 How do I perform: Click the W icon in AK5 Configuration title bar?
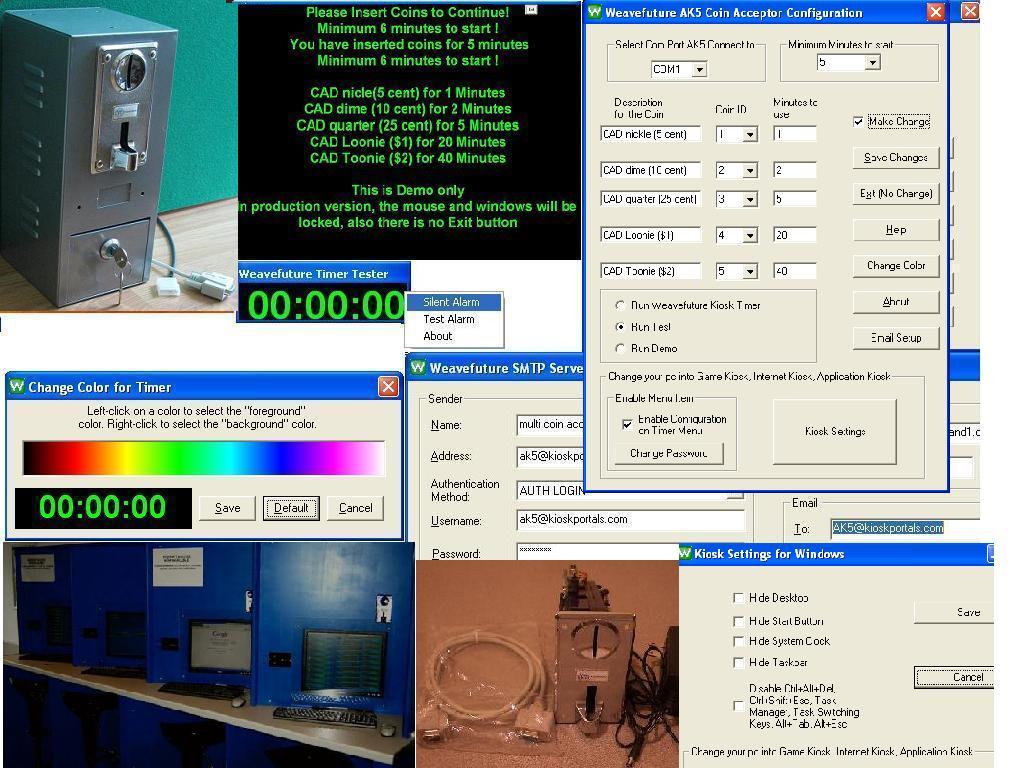point(594,12)
